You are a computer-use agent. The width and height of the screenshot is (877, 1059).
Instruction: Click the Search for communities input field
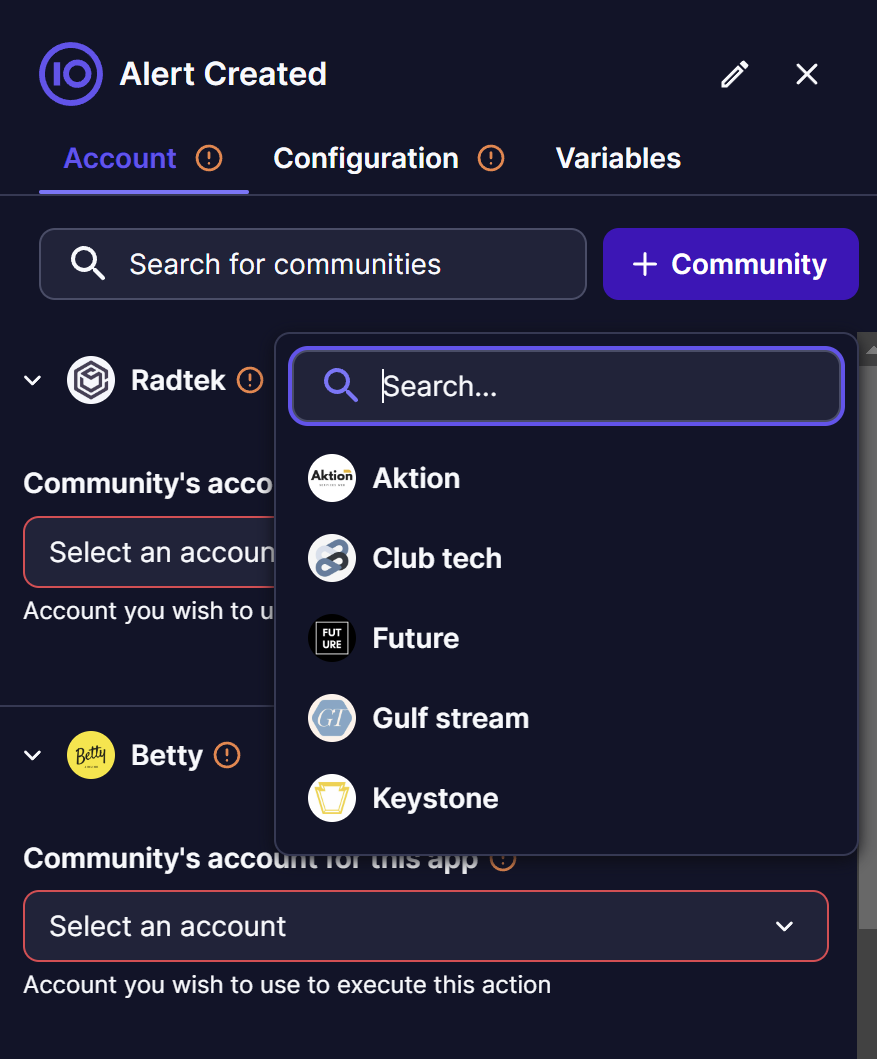click(x=313, y=264)
